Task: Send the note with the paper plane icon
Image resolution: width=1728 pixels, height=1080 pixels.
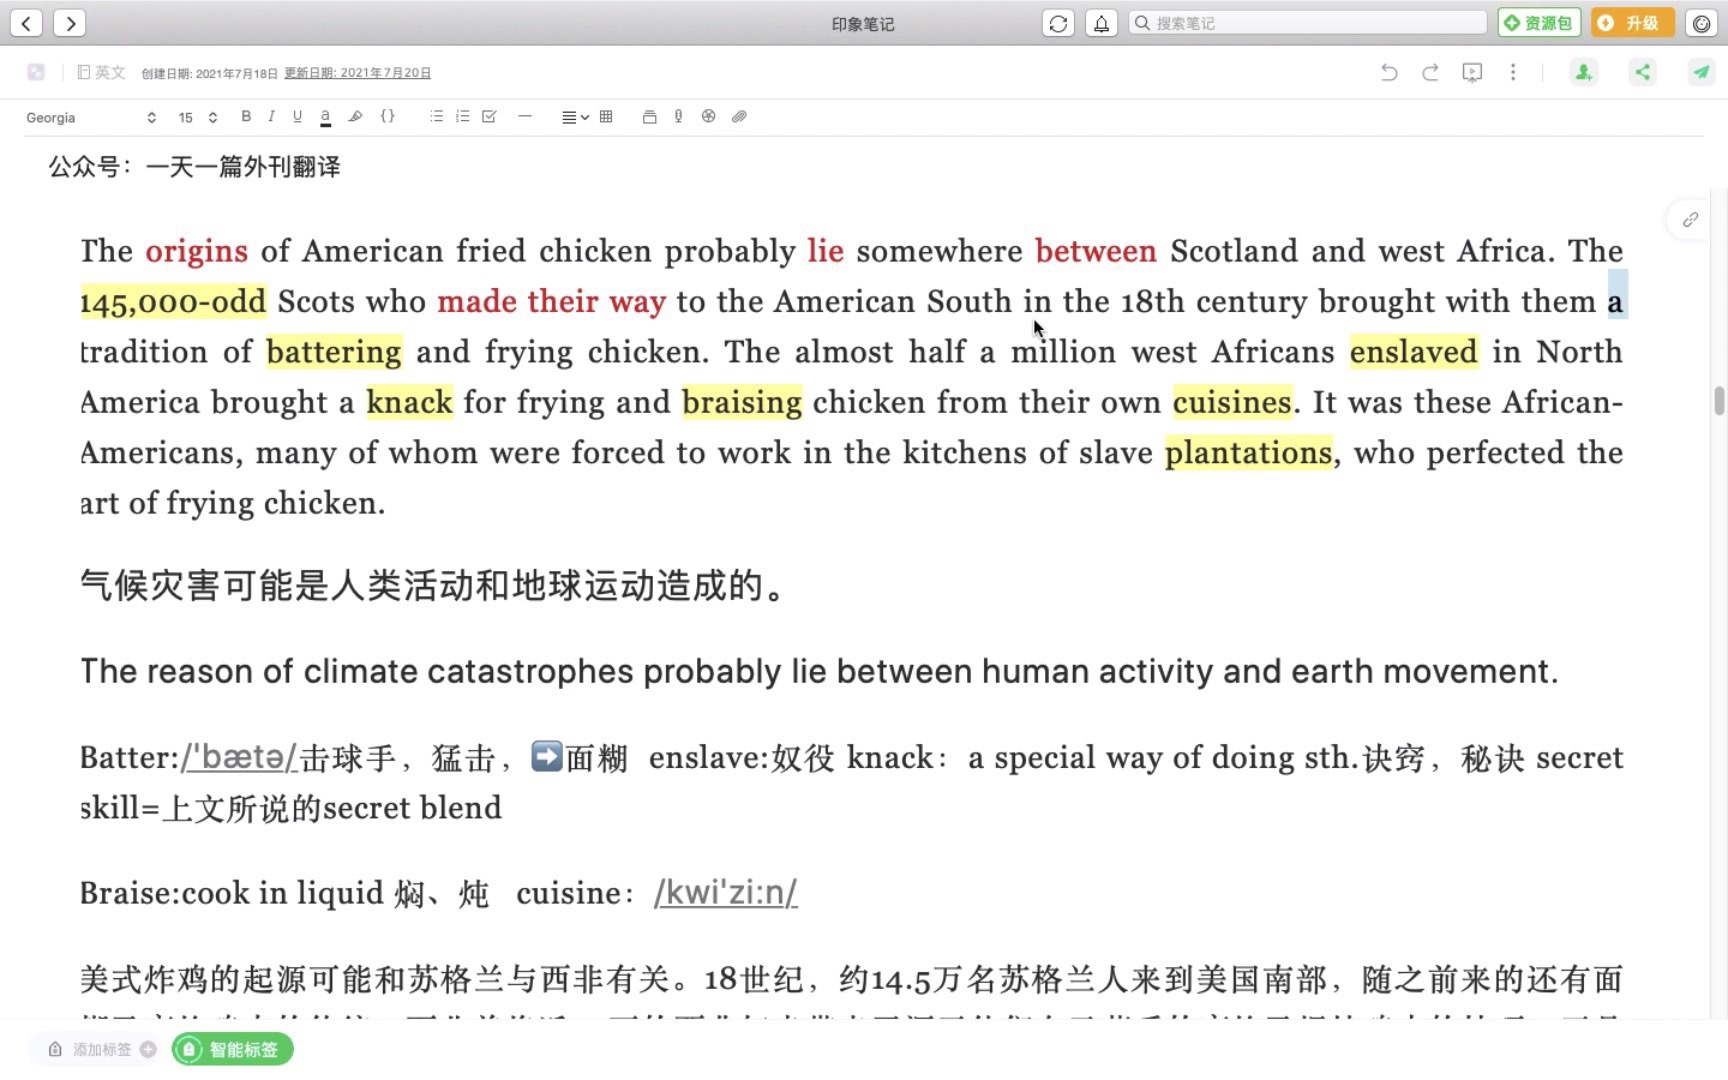Action: coord(1701,72)
